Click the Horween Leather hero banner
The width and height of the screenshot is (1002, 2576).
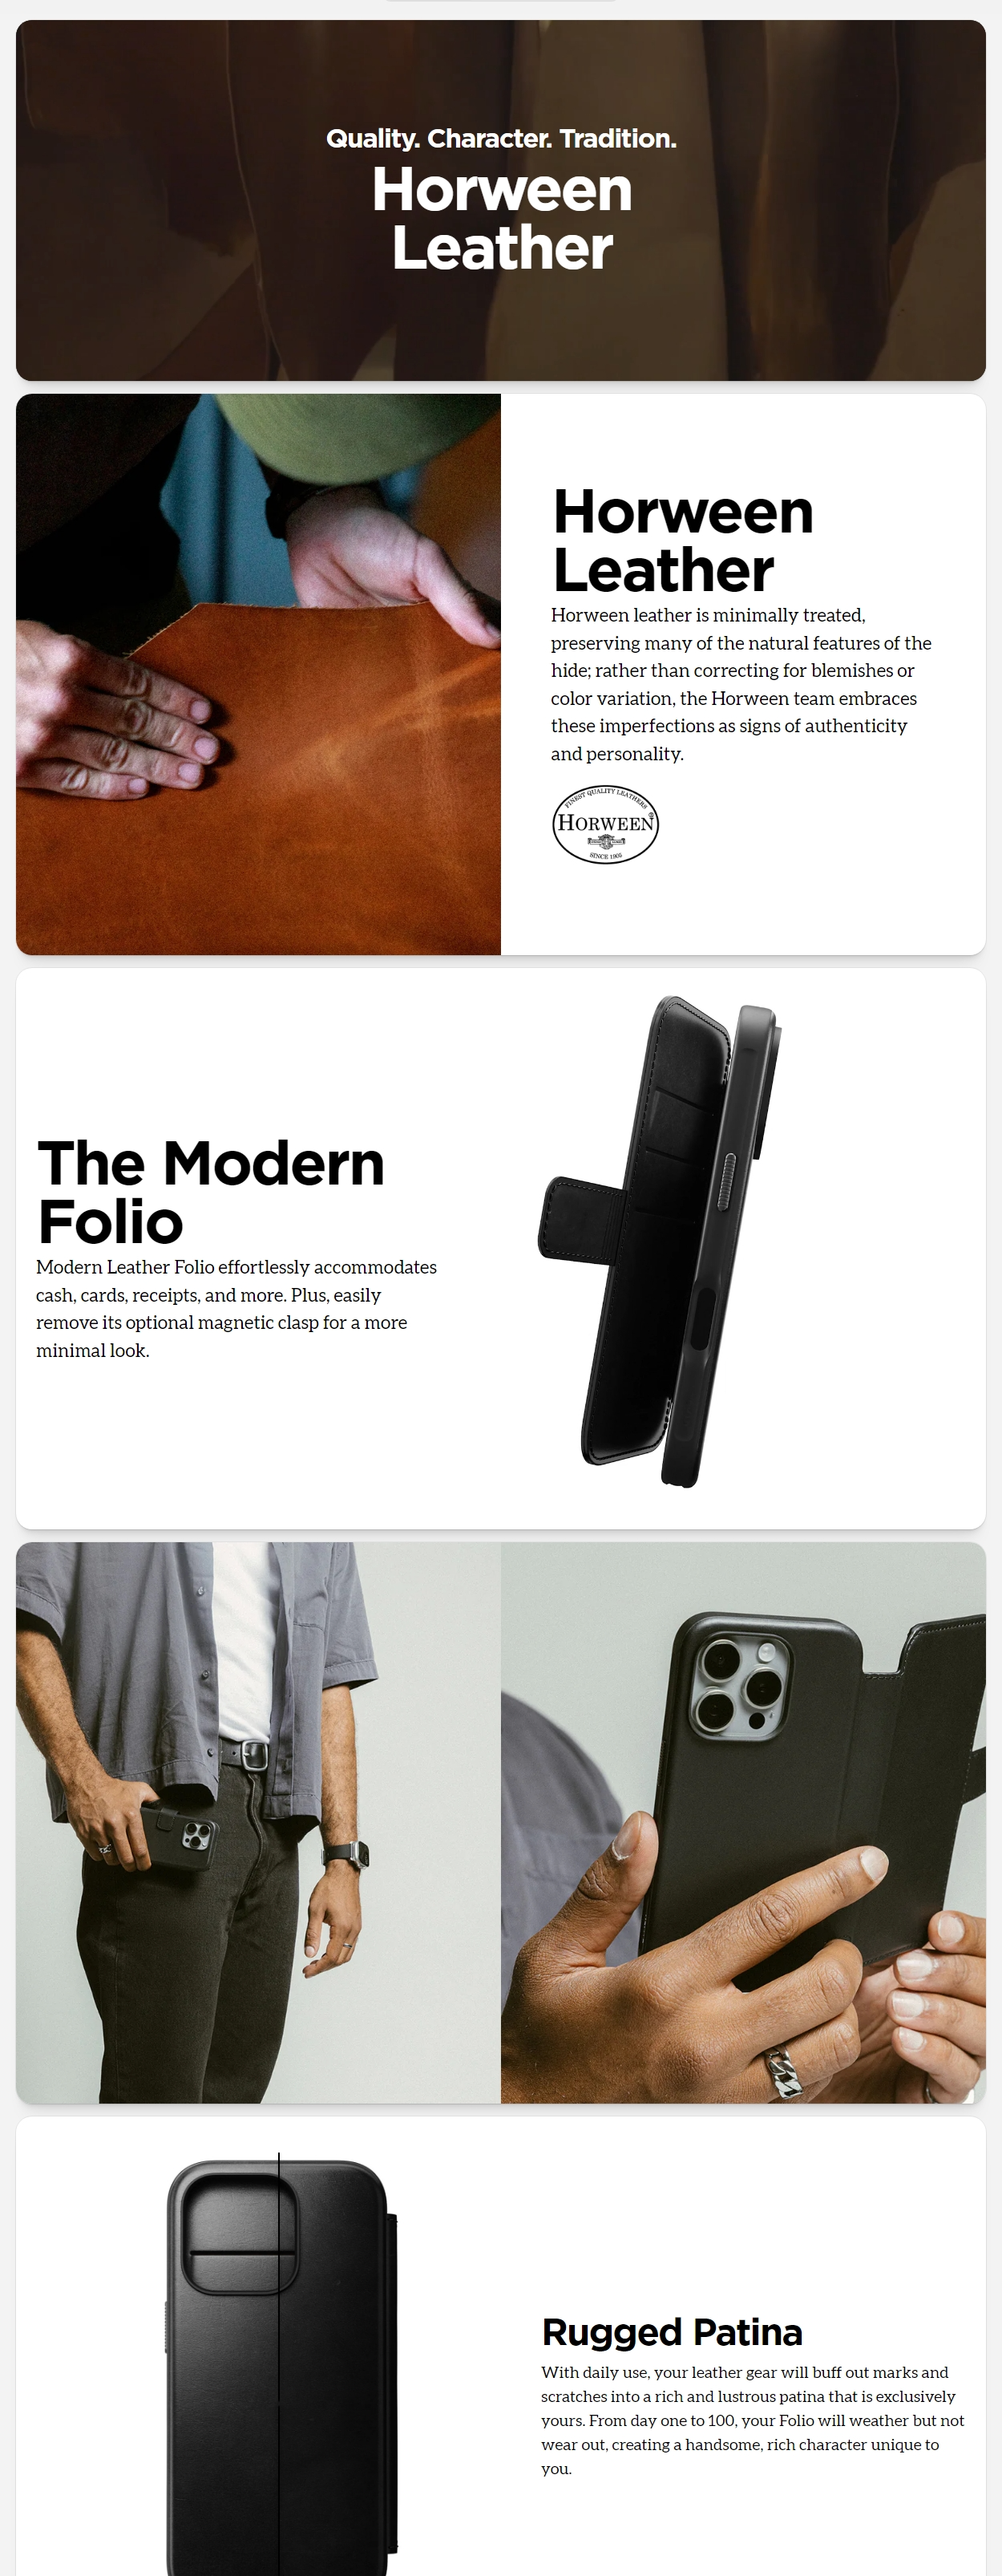(501, 200)
